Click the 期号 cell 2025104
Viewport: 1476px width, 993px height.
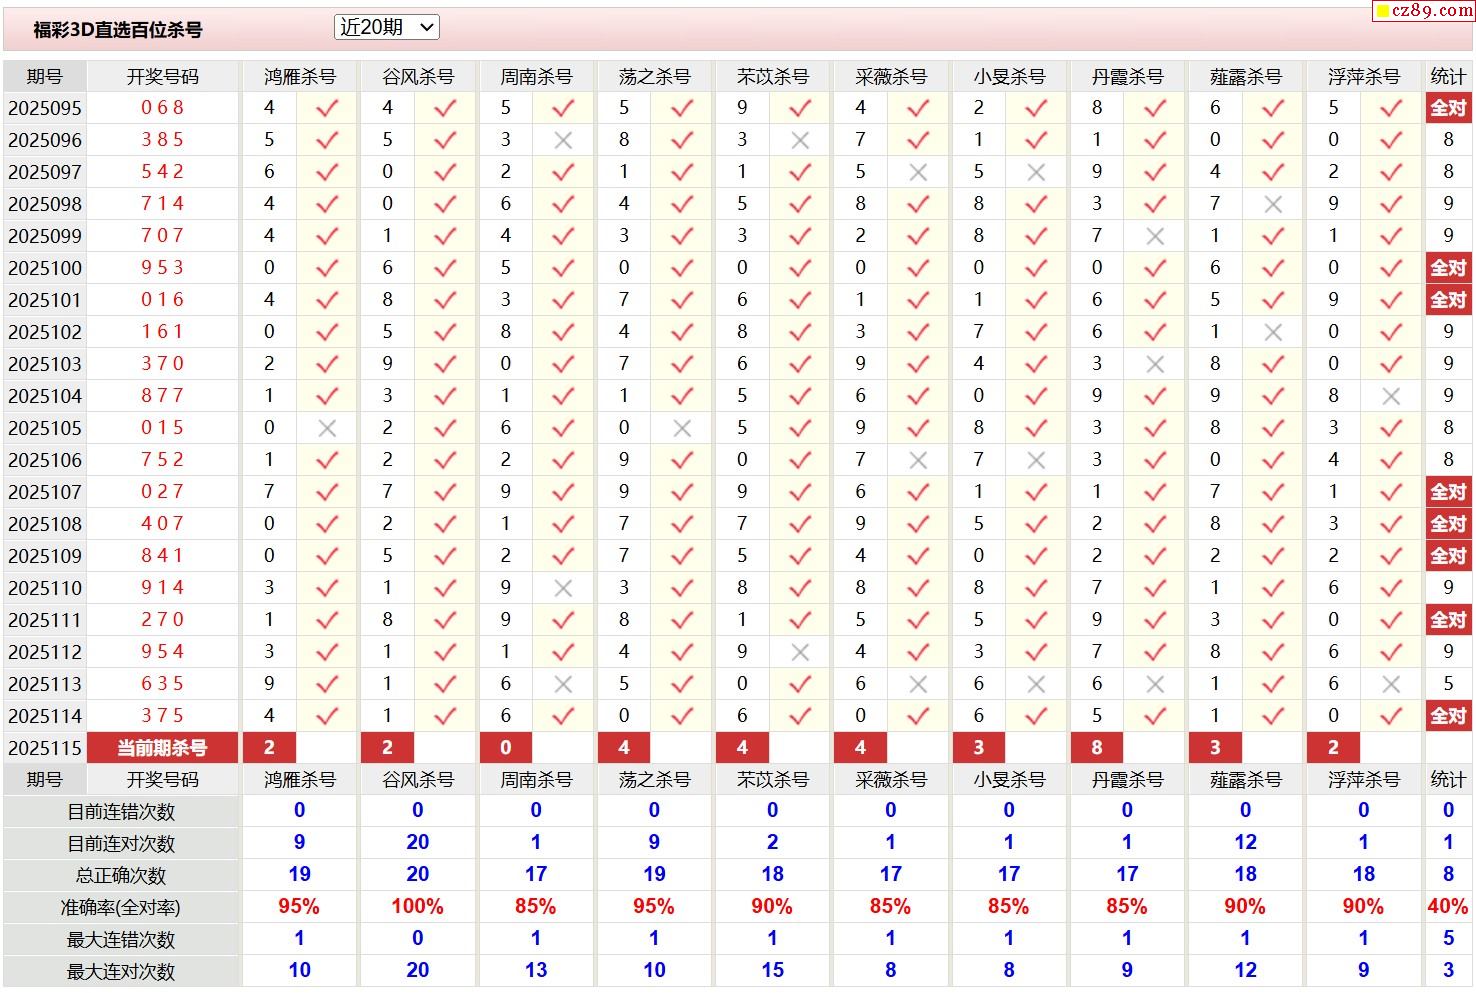coord(45,396)
